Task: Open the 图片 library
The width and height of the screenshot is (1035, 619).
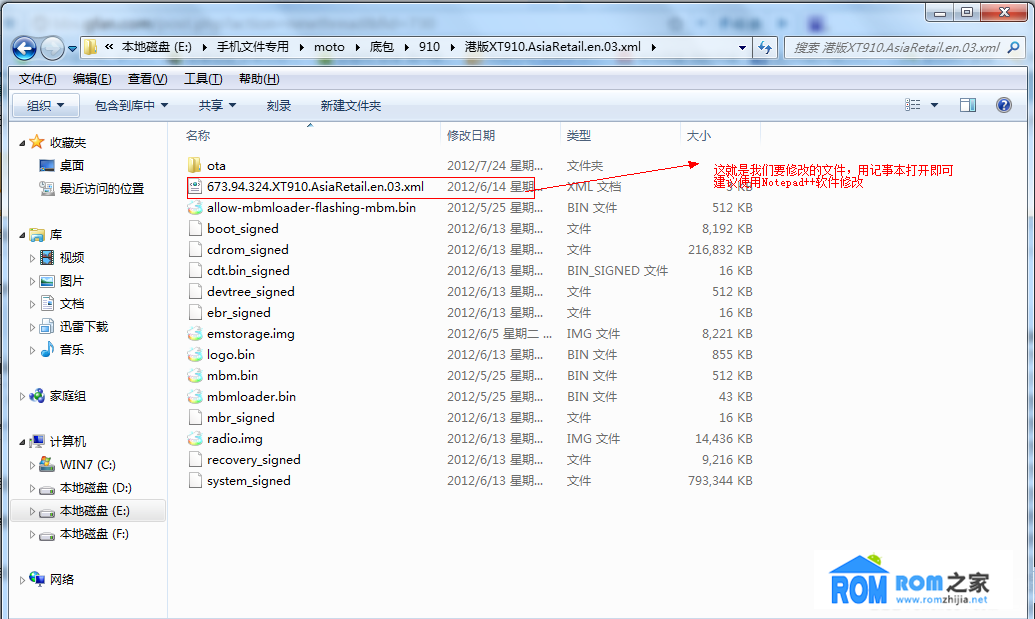Action: [71, 280]
